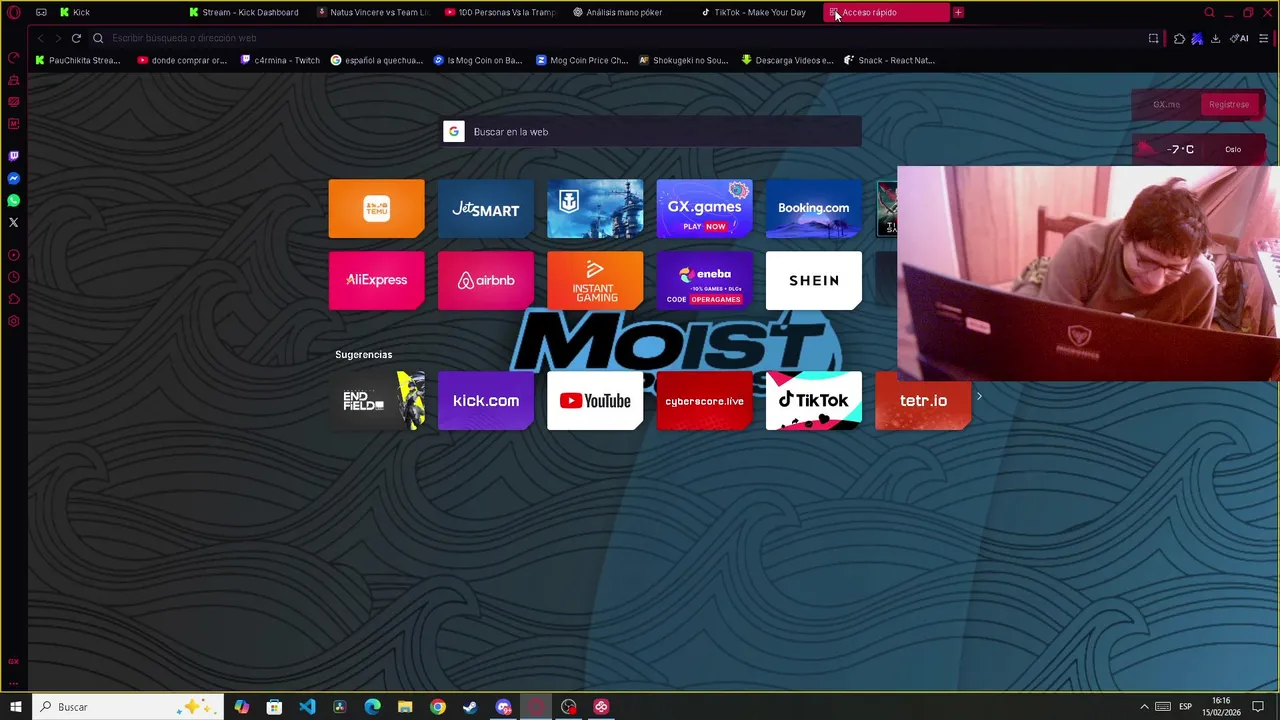Switch to the Kick tab

click(x=118, y=12)
